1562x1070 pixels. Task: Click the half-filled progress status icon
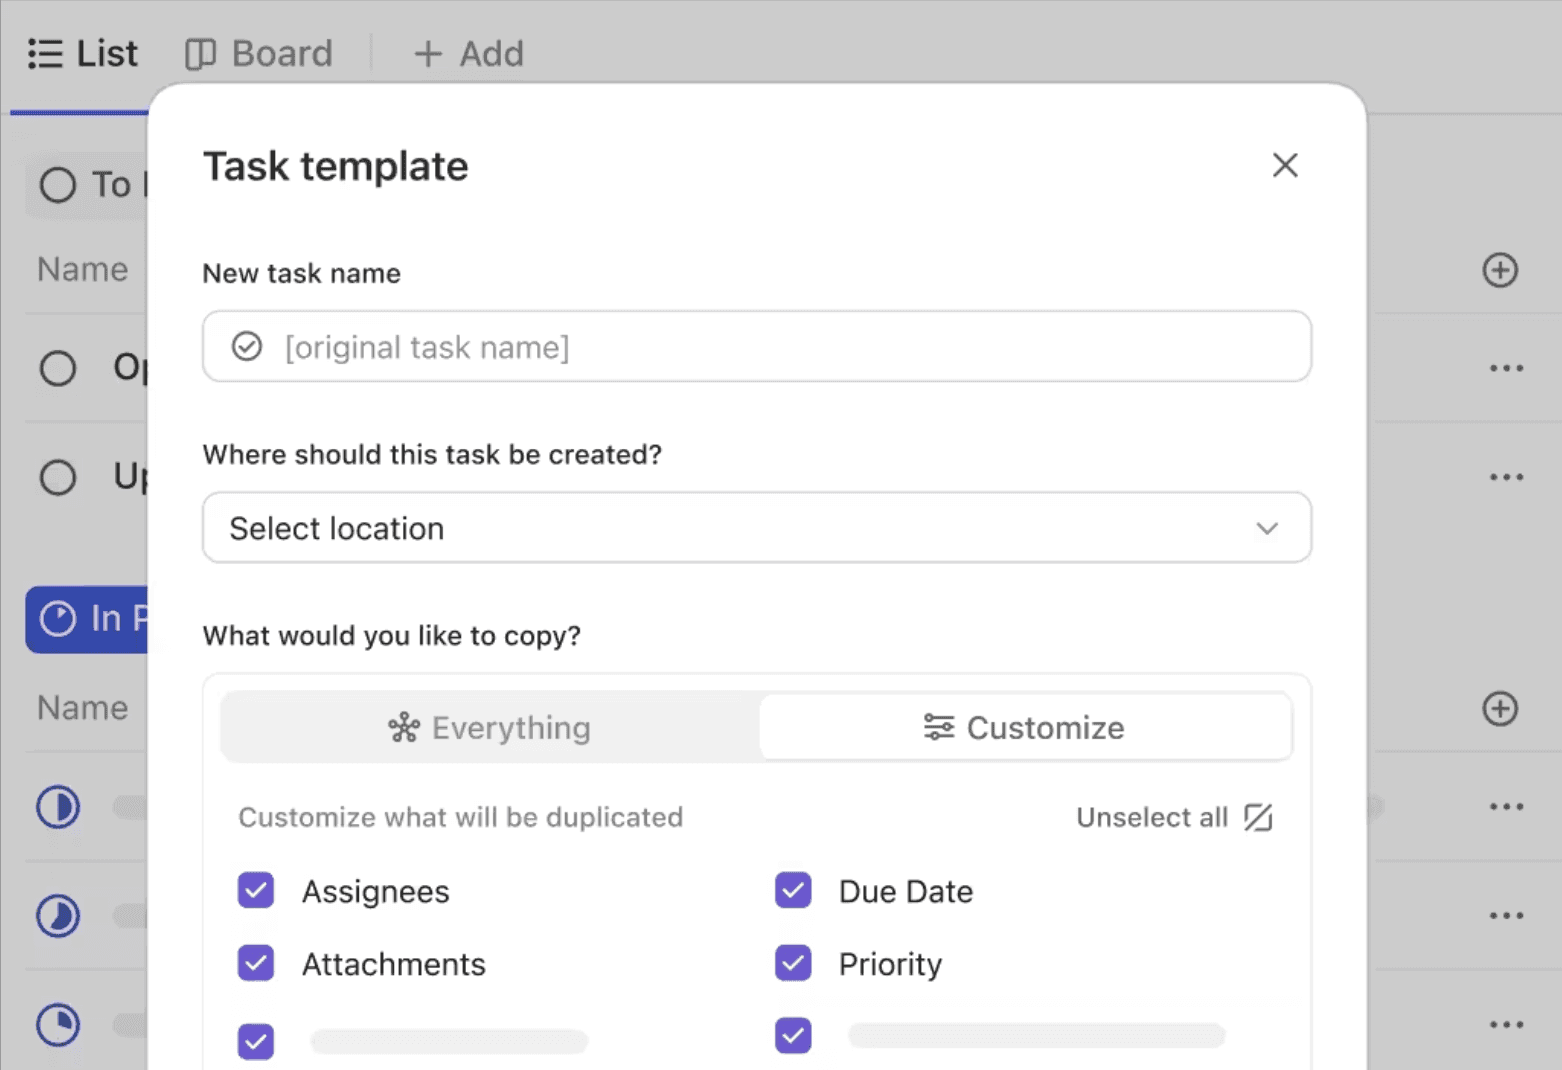click(58, 807)
